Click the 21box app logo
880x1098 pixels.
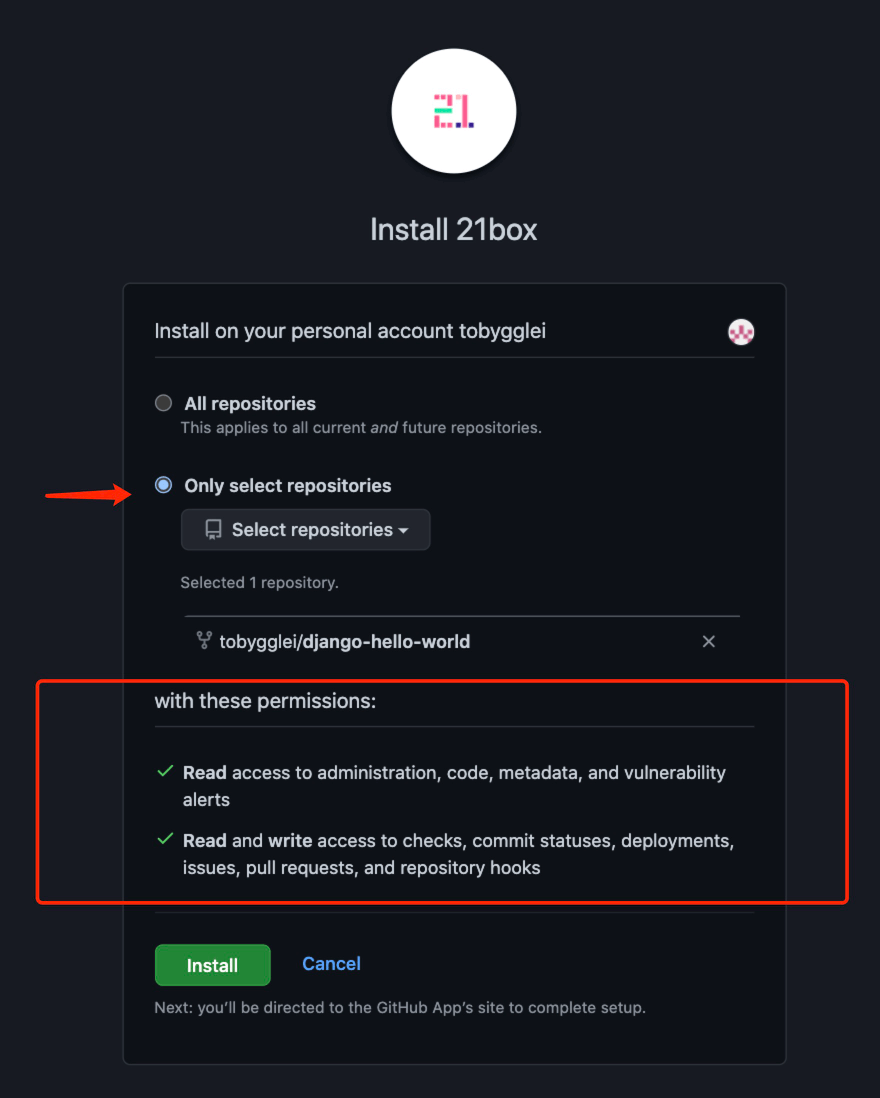pos(454,110)
